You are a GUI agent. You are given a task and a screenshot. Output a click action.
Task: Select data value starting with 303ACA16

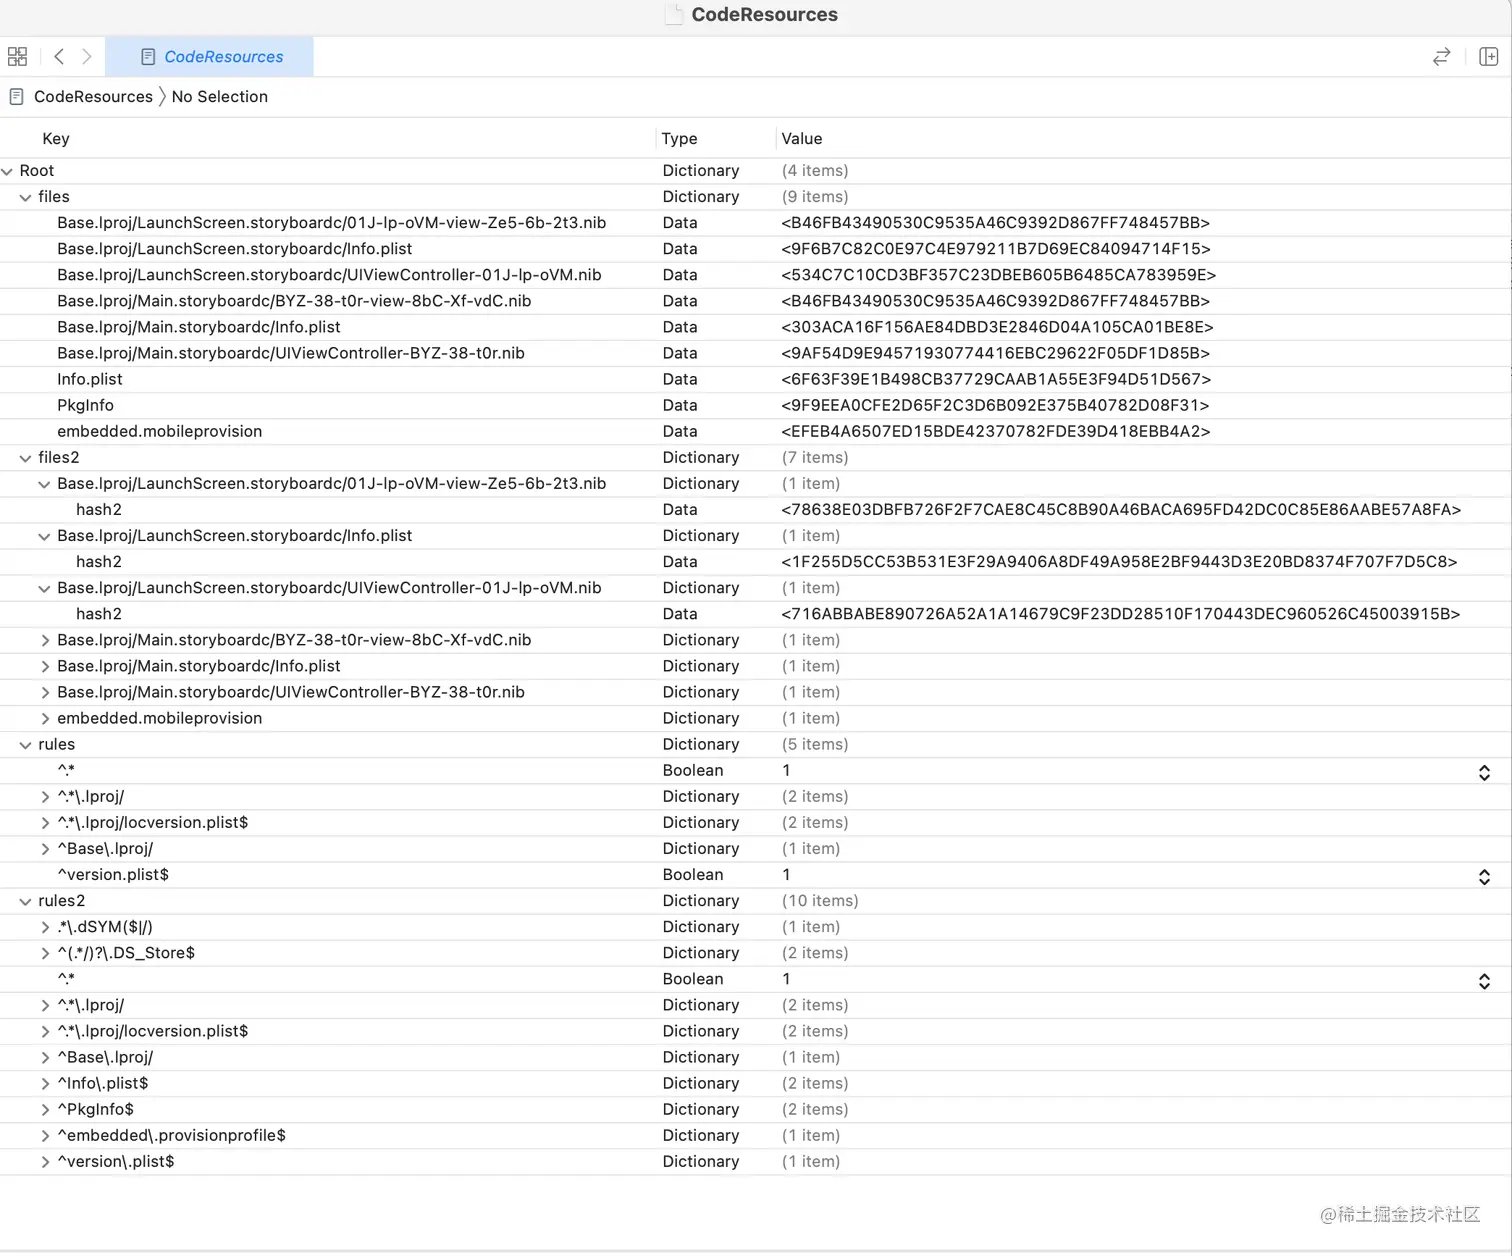(997, 327)
